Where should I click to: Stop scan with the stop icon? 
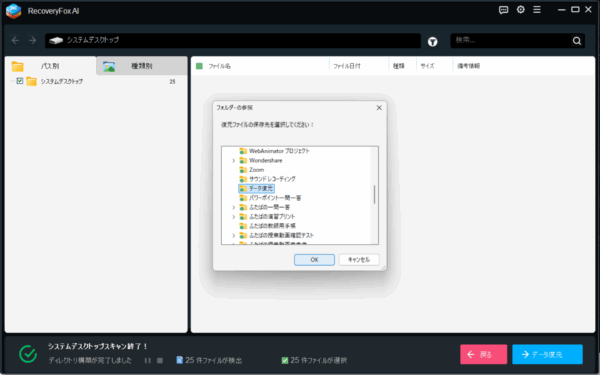pos(160,360)
